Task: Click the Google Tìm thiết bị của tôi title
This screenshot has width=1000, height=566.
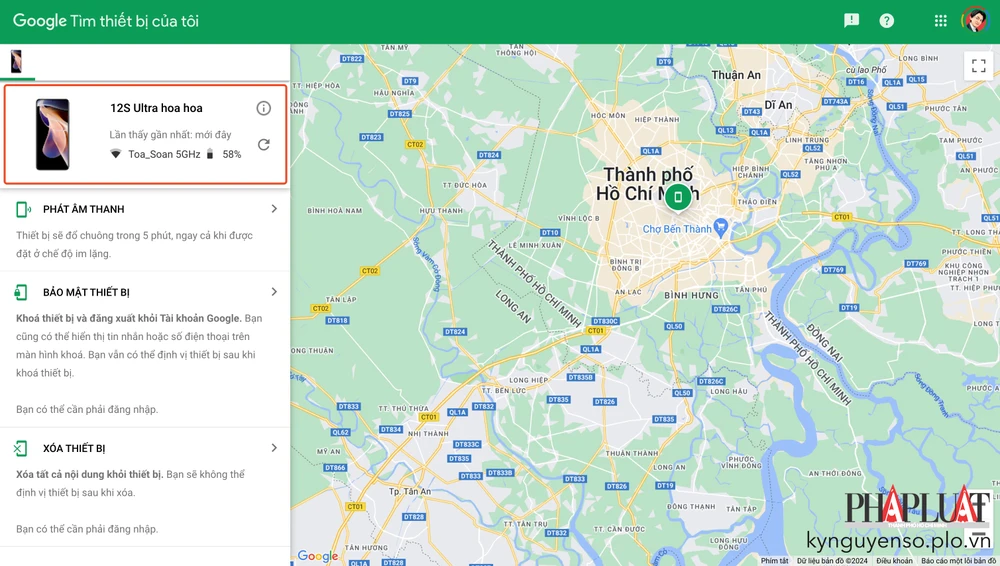Action: point(106,21)
